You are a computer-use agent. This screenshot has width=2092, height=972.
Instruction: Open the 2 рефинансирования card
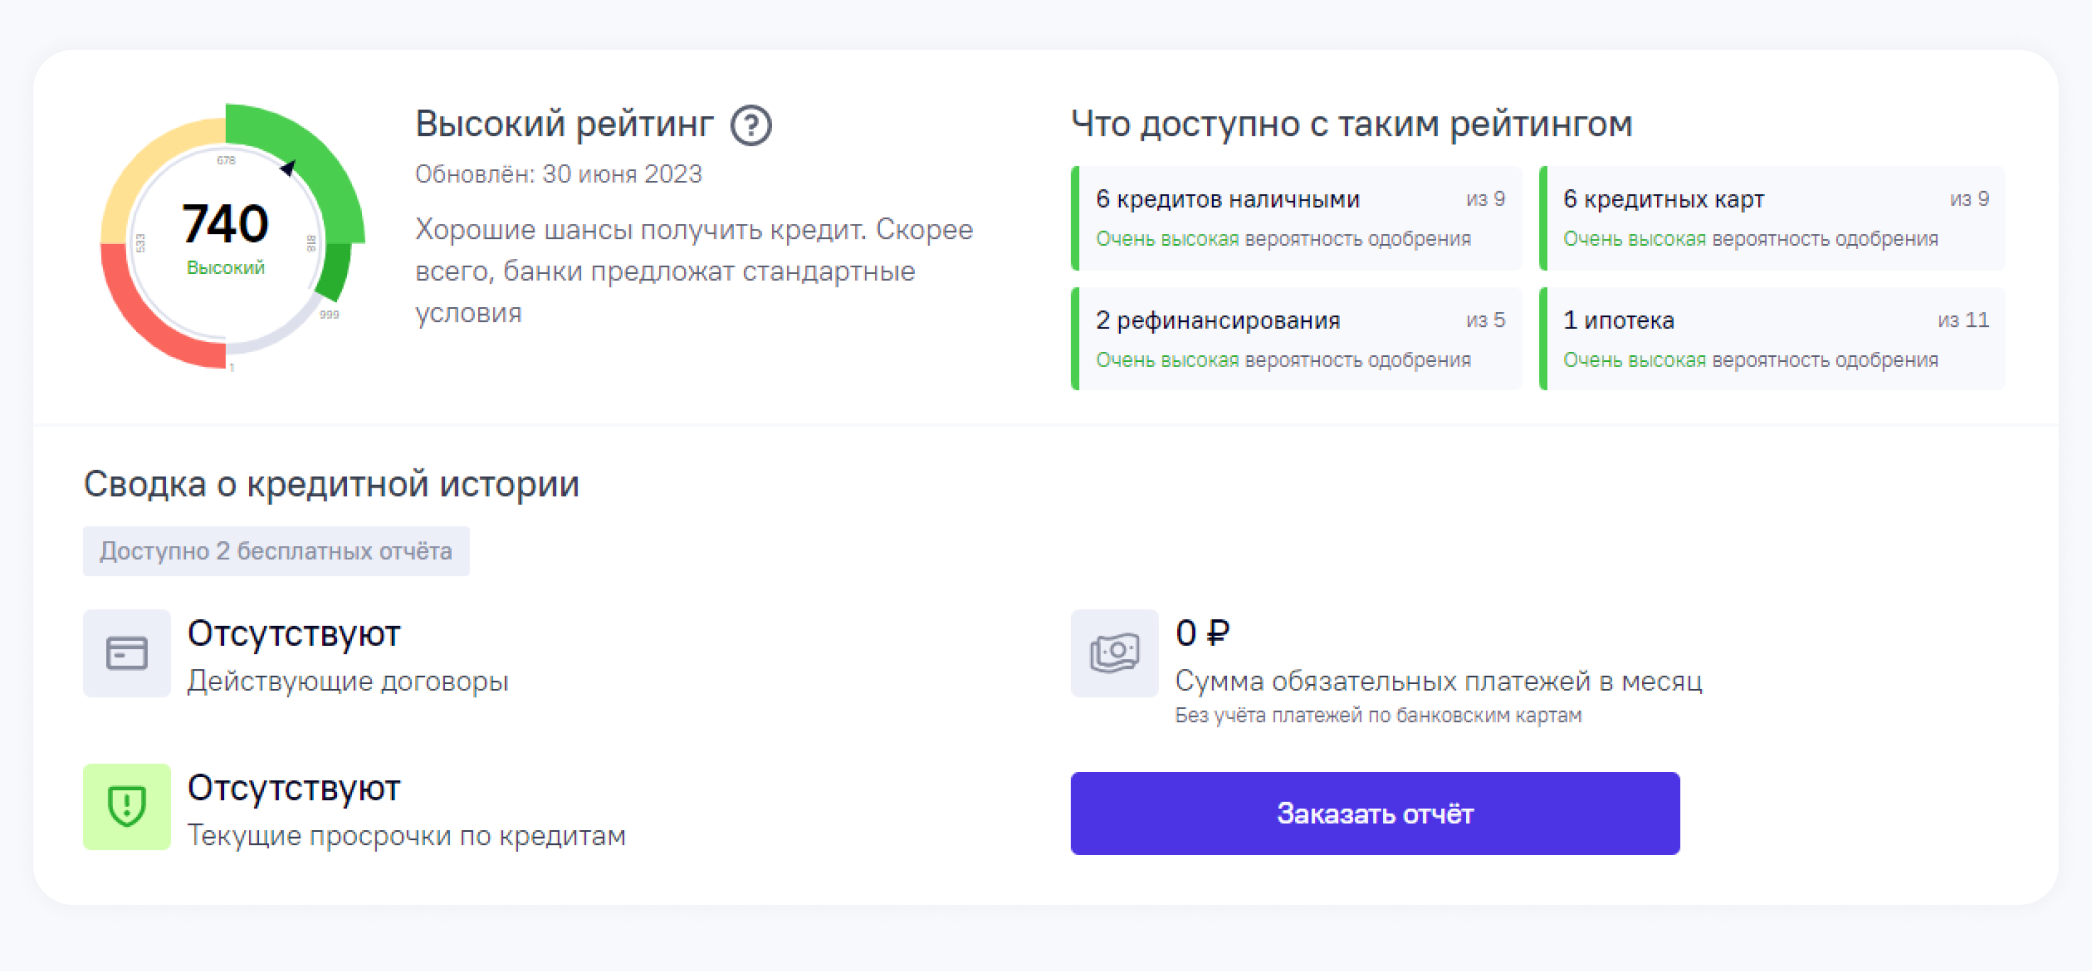1296,339
